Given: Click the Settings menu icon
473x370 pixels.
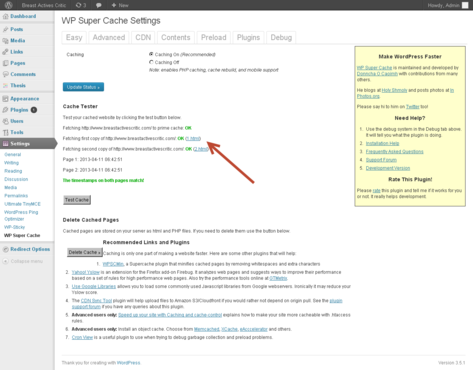Looking at the screenshot, I should pos(5,144).
